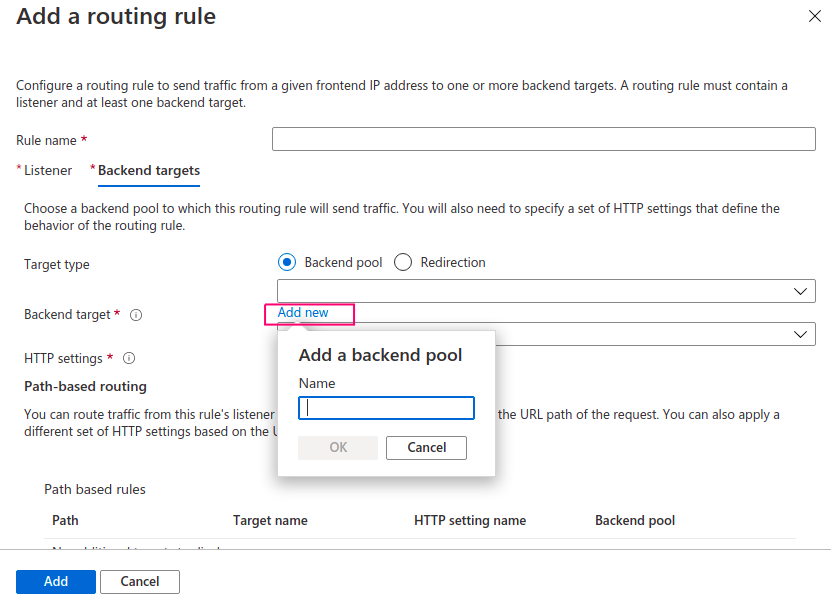Viewport: 831px width, 601px height.
Task: Cancel the Add a backend pool popup
Action: tap(426, 448)
